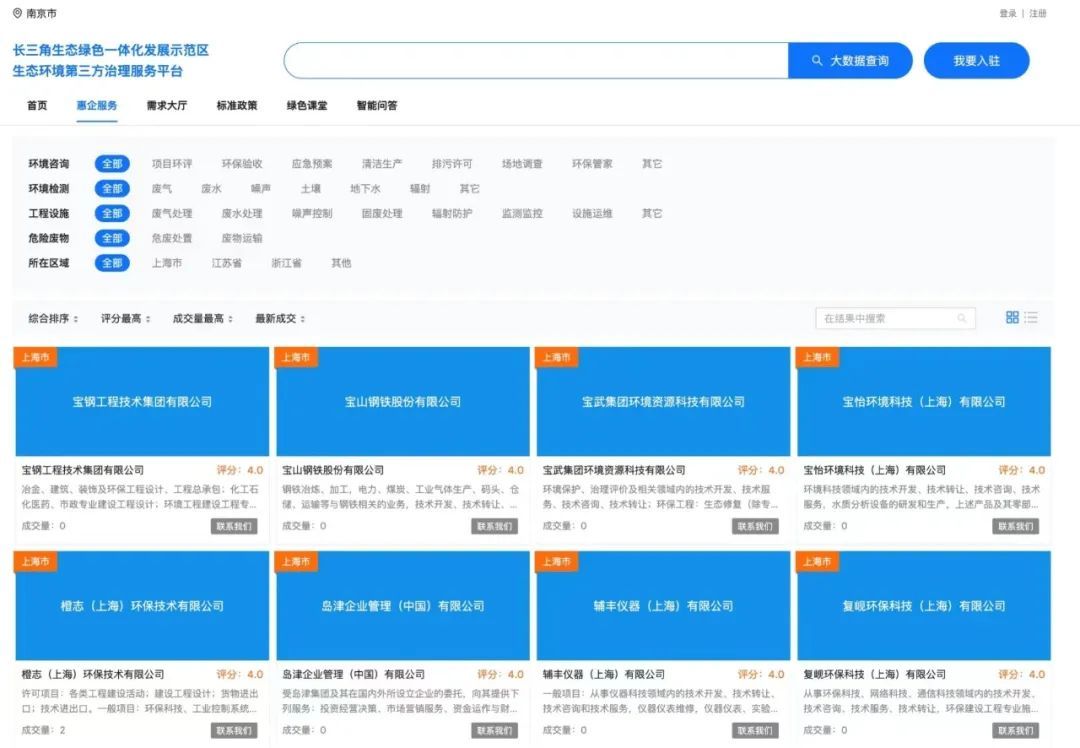
Task: Select 全部 in 工程设施 row
Action: 112,214
